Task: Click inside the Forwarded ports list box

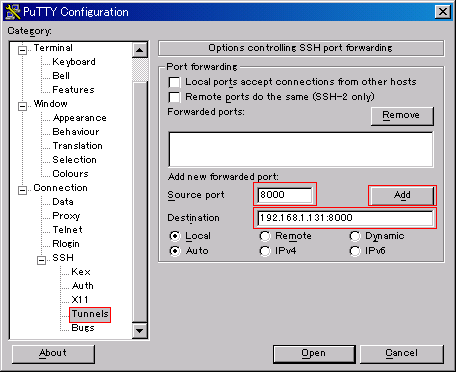Action: tap(301, 149)
